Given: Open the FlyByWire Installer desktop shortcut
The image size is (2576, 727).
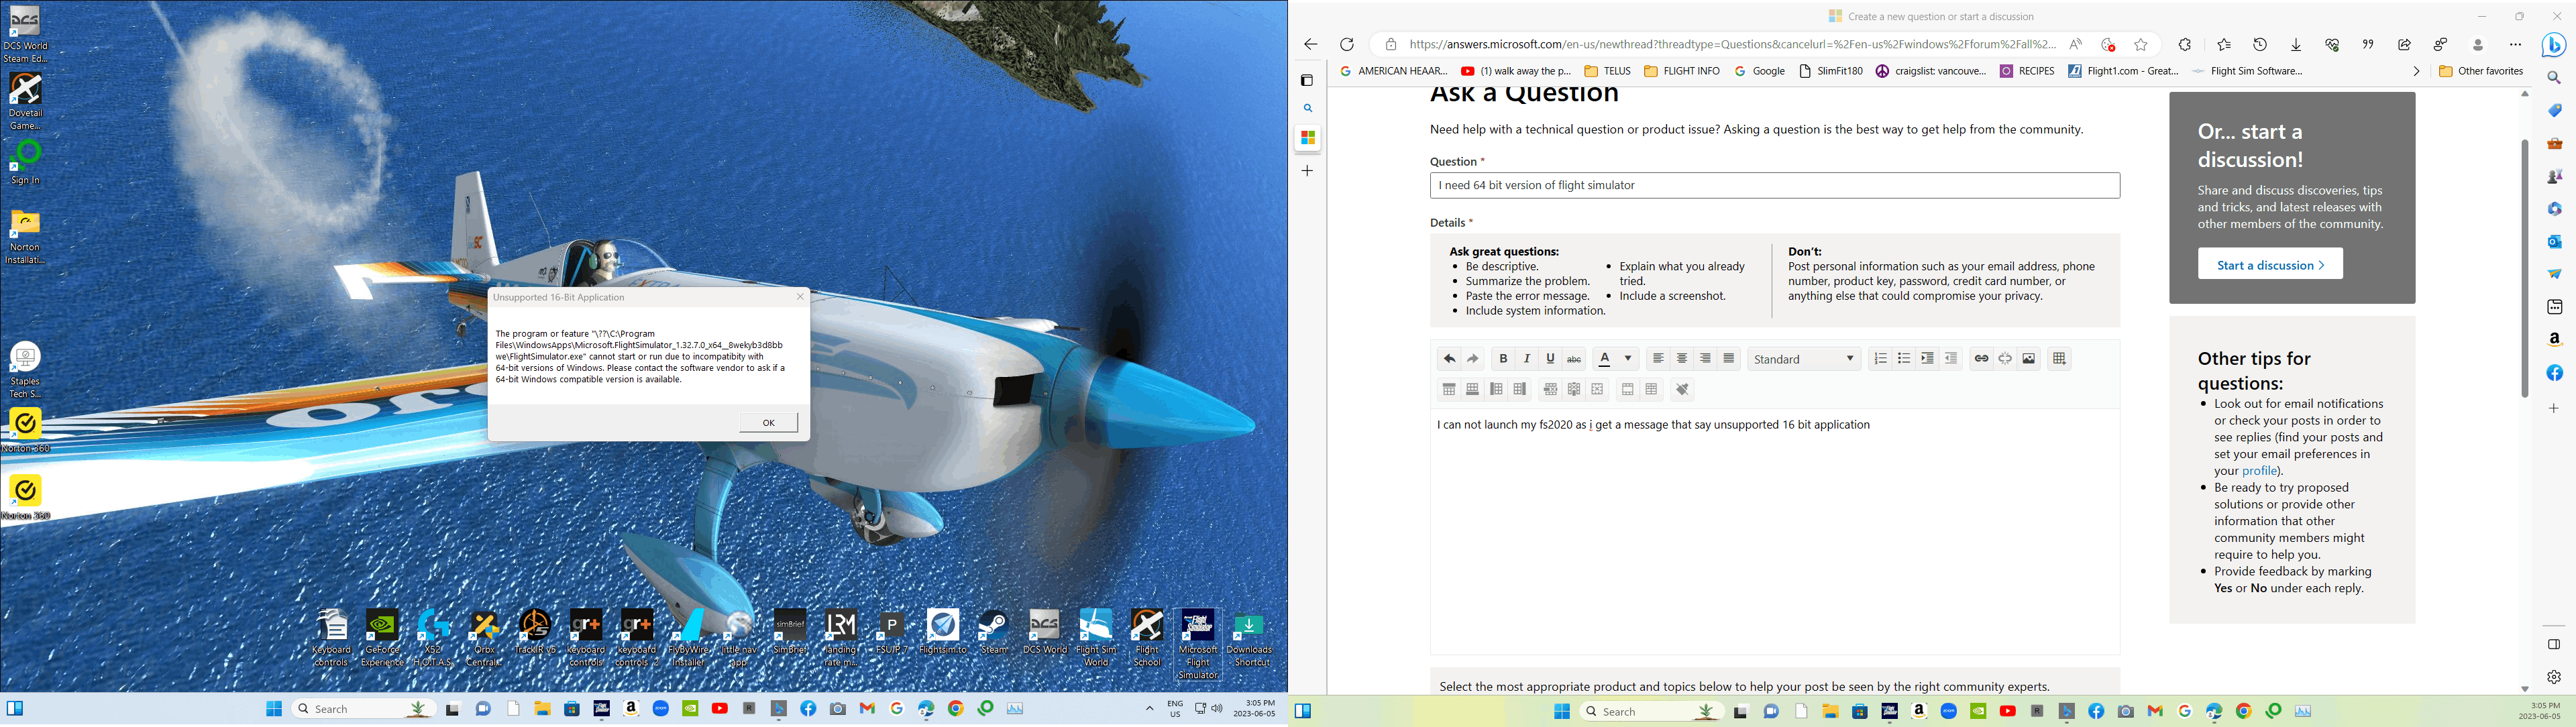Looking at the screenshot, I should coord(688,638).
